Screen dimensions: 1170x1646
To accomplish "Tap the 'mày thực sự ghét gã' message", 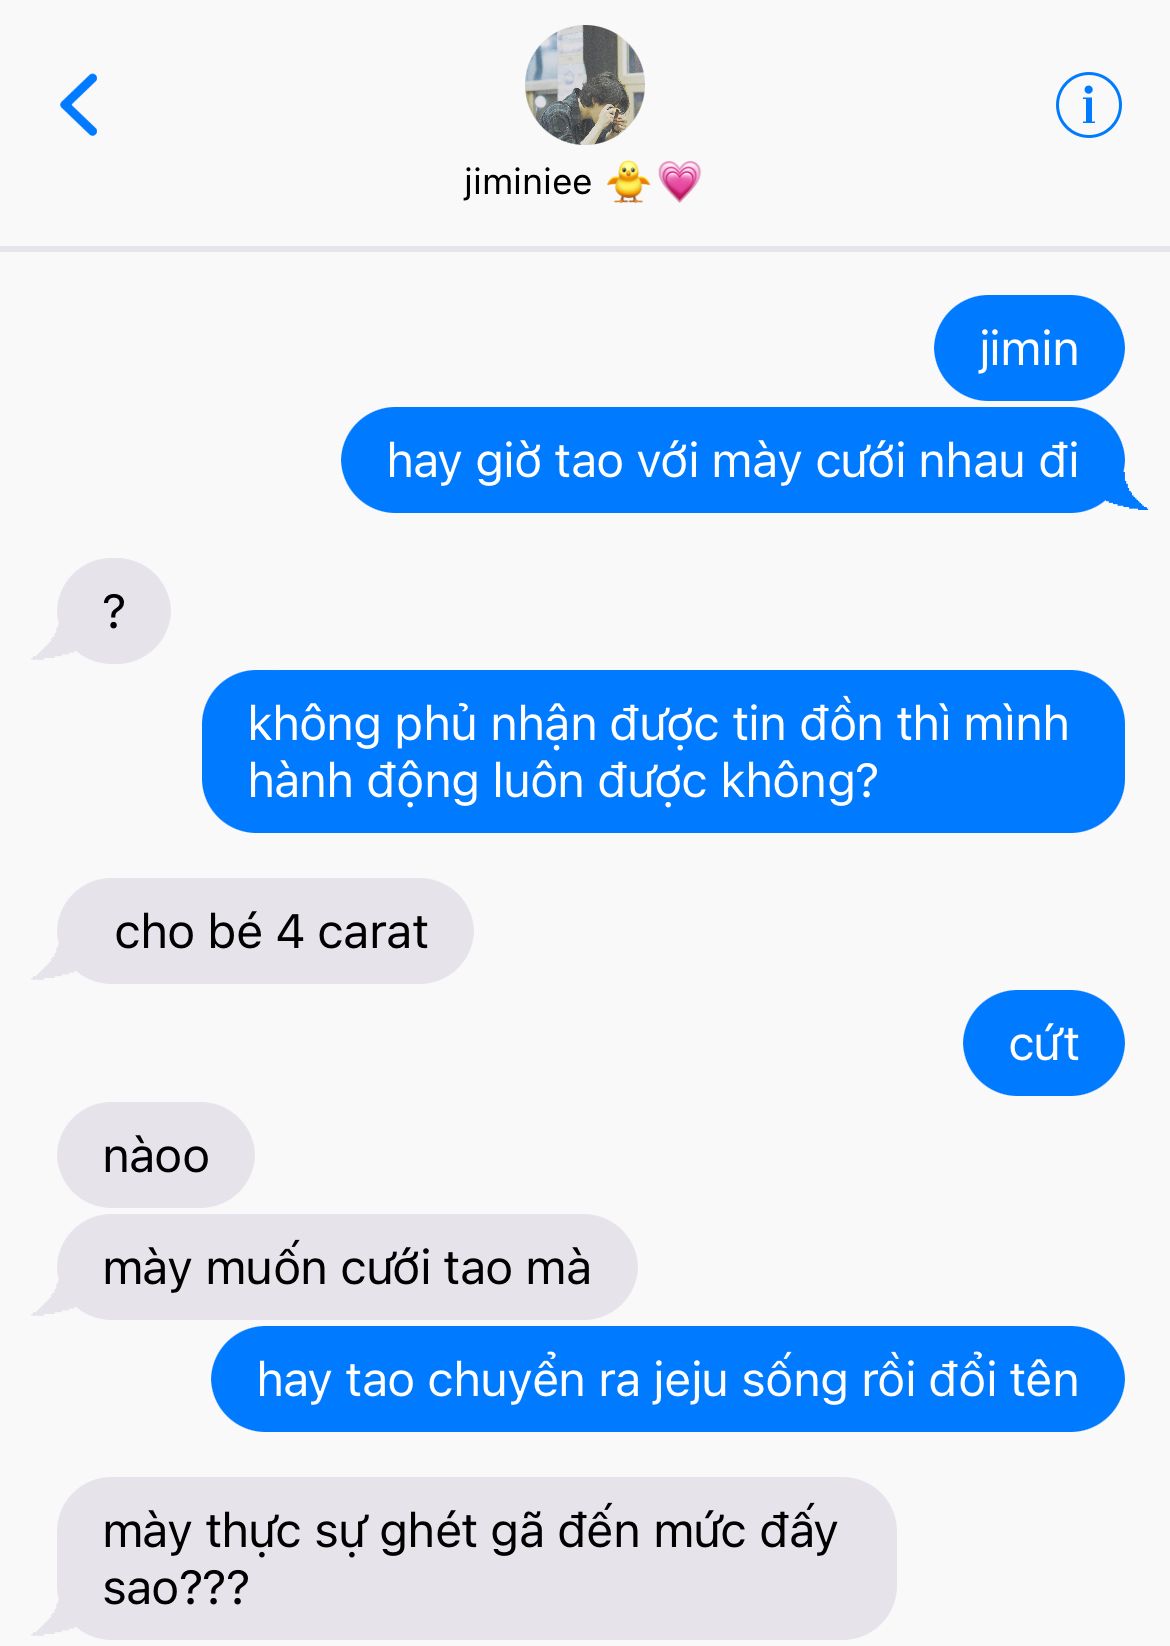I will 476,1558.
